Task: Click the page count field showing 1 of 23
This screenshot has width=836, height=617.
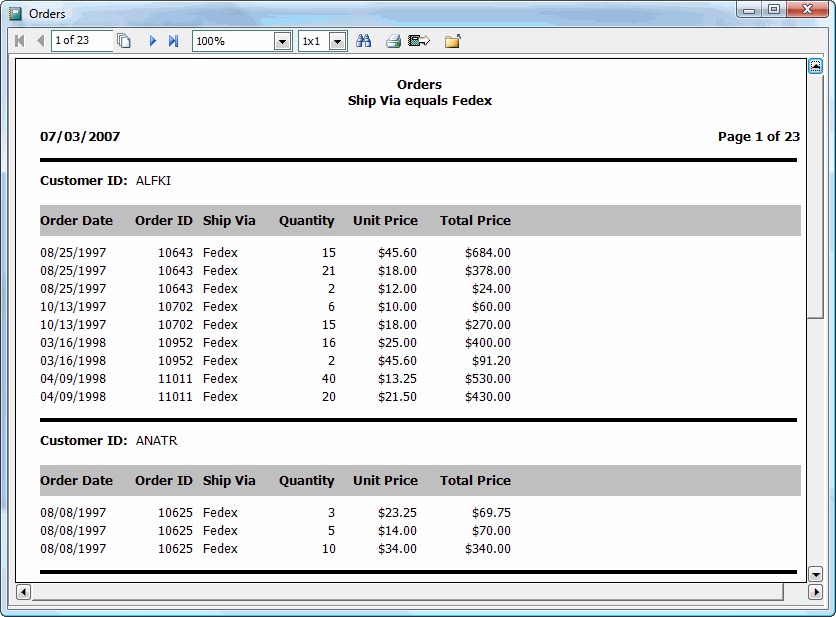Action: 82,41
